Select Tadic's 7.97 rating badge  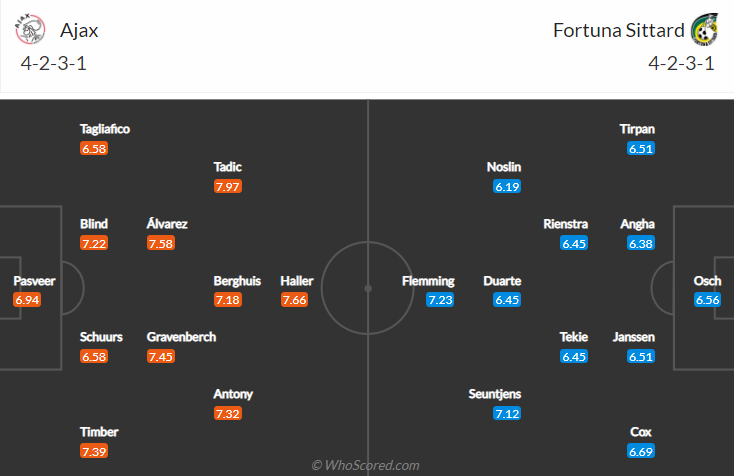pos(227,186)
